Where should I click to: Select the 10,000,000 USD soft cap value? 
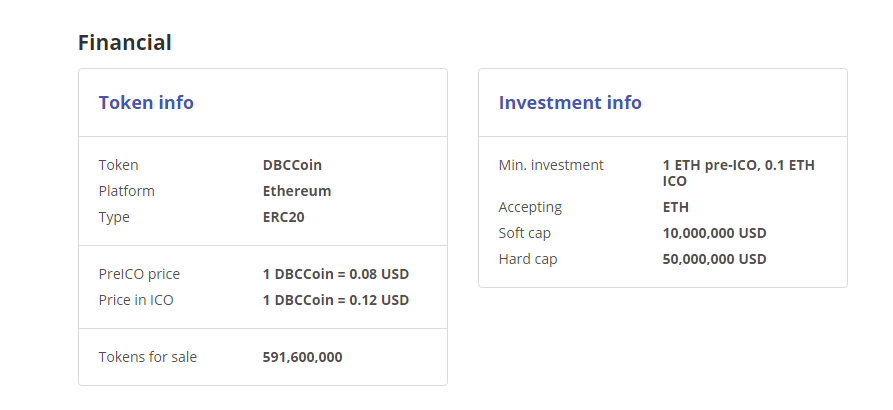point(714,233)
